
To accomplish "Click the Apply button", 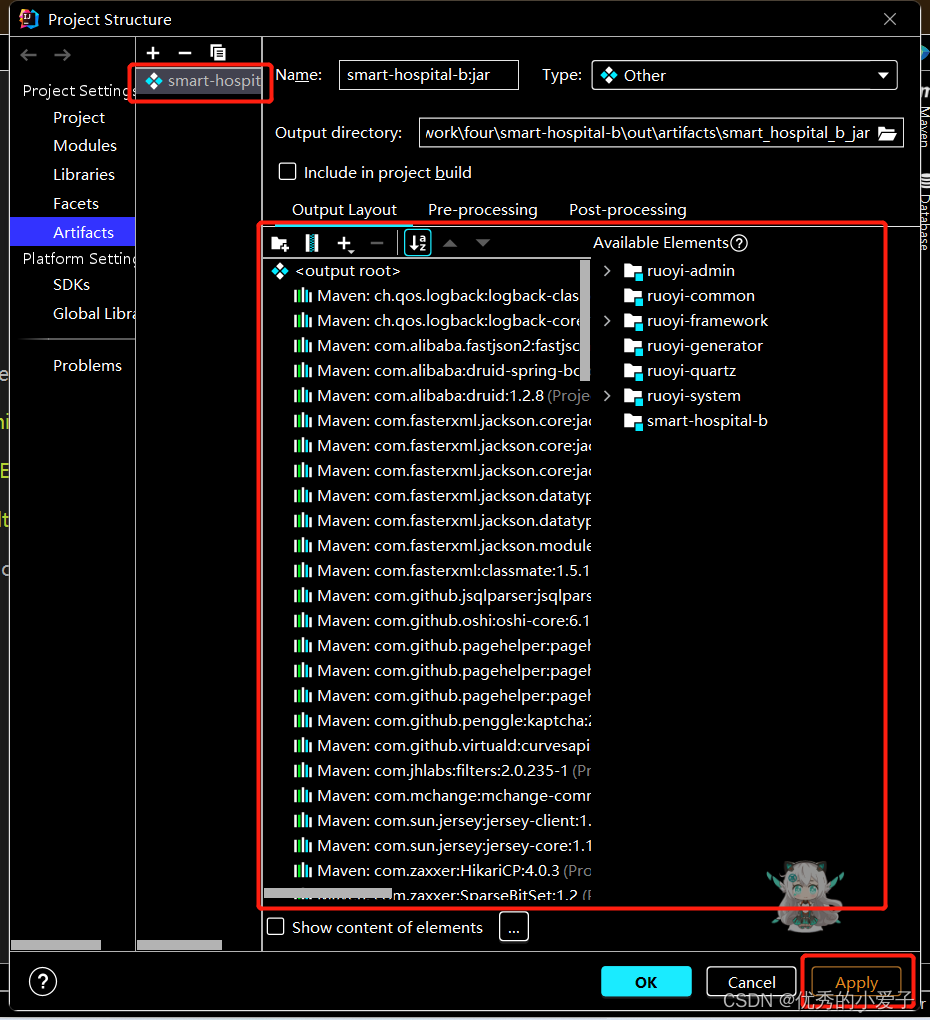I will 857,982.
